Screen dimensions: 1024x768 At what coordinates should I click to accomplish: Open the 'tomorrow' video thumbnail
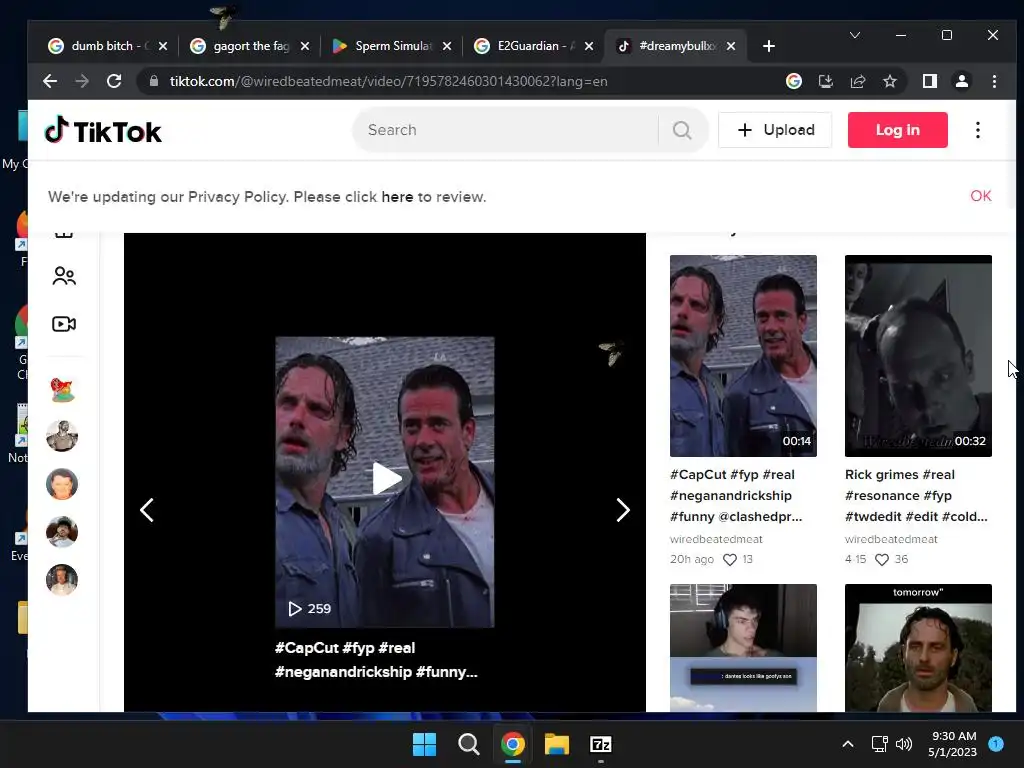coord(918,648)
